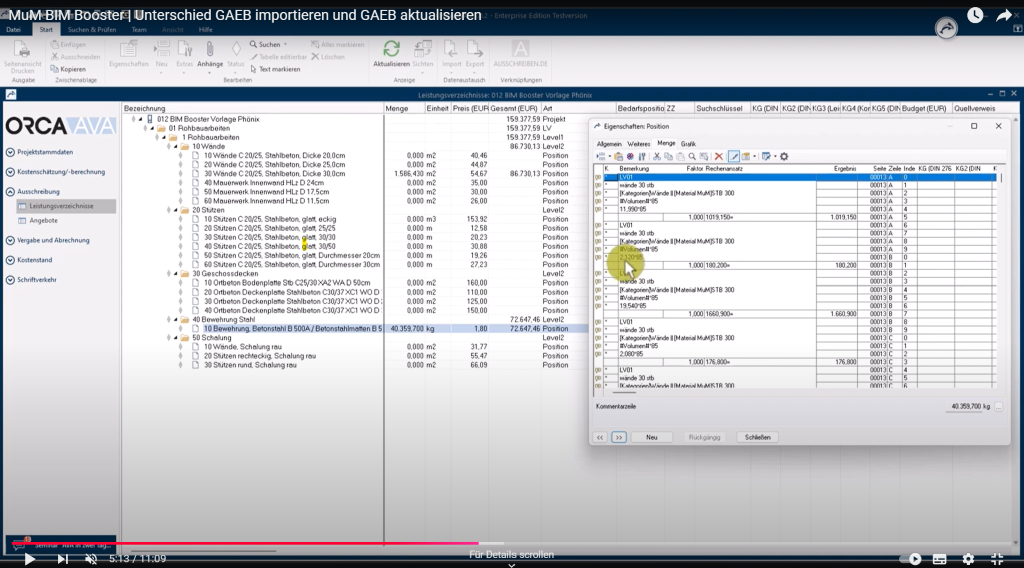Toggle the highlighted pencil edit mode button
1024x568 pixels.
734,156
